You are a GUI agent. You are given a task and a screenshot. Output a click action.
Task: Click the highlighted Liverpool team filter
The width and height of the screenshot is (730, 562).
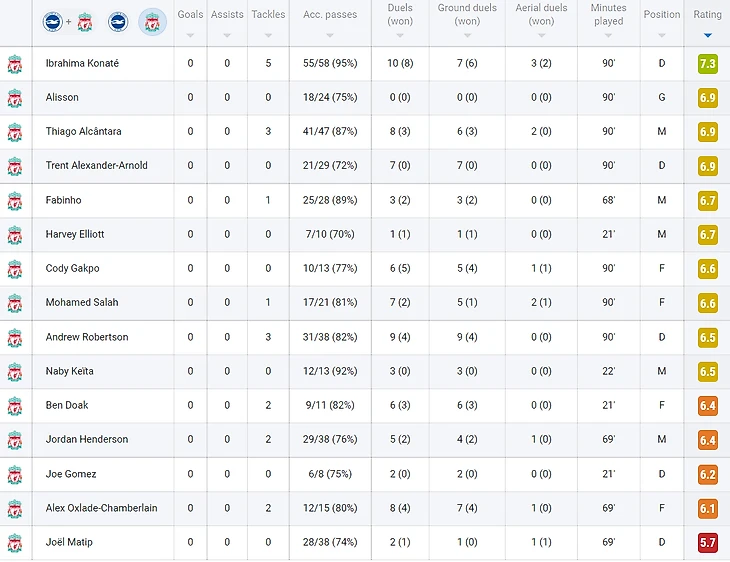tap(152, 22)
